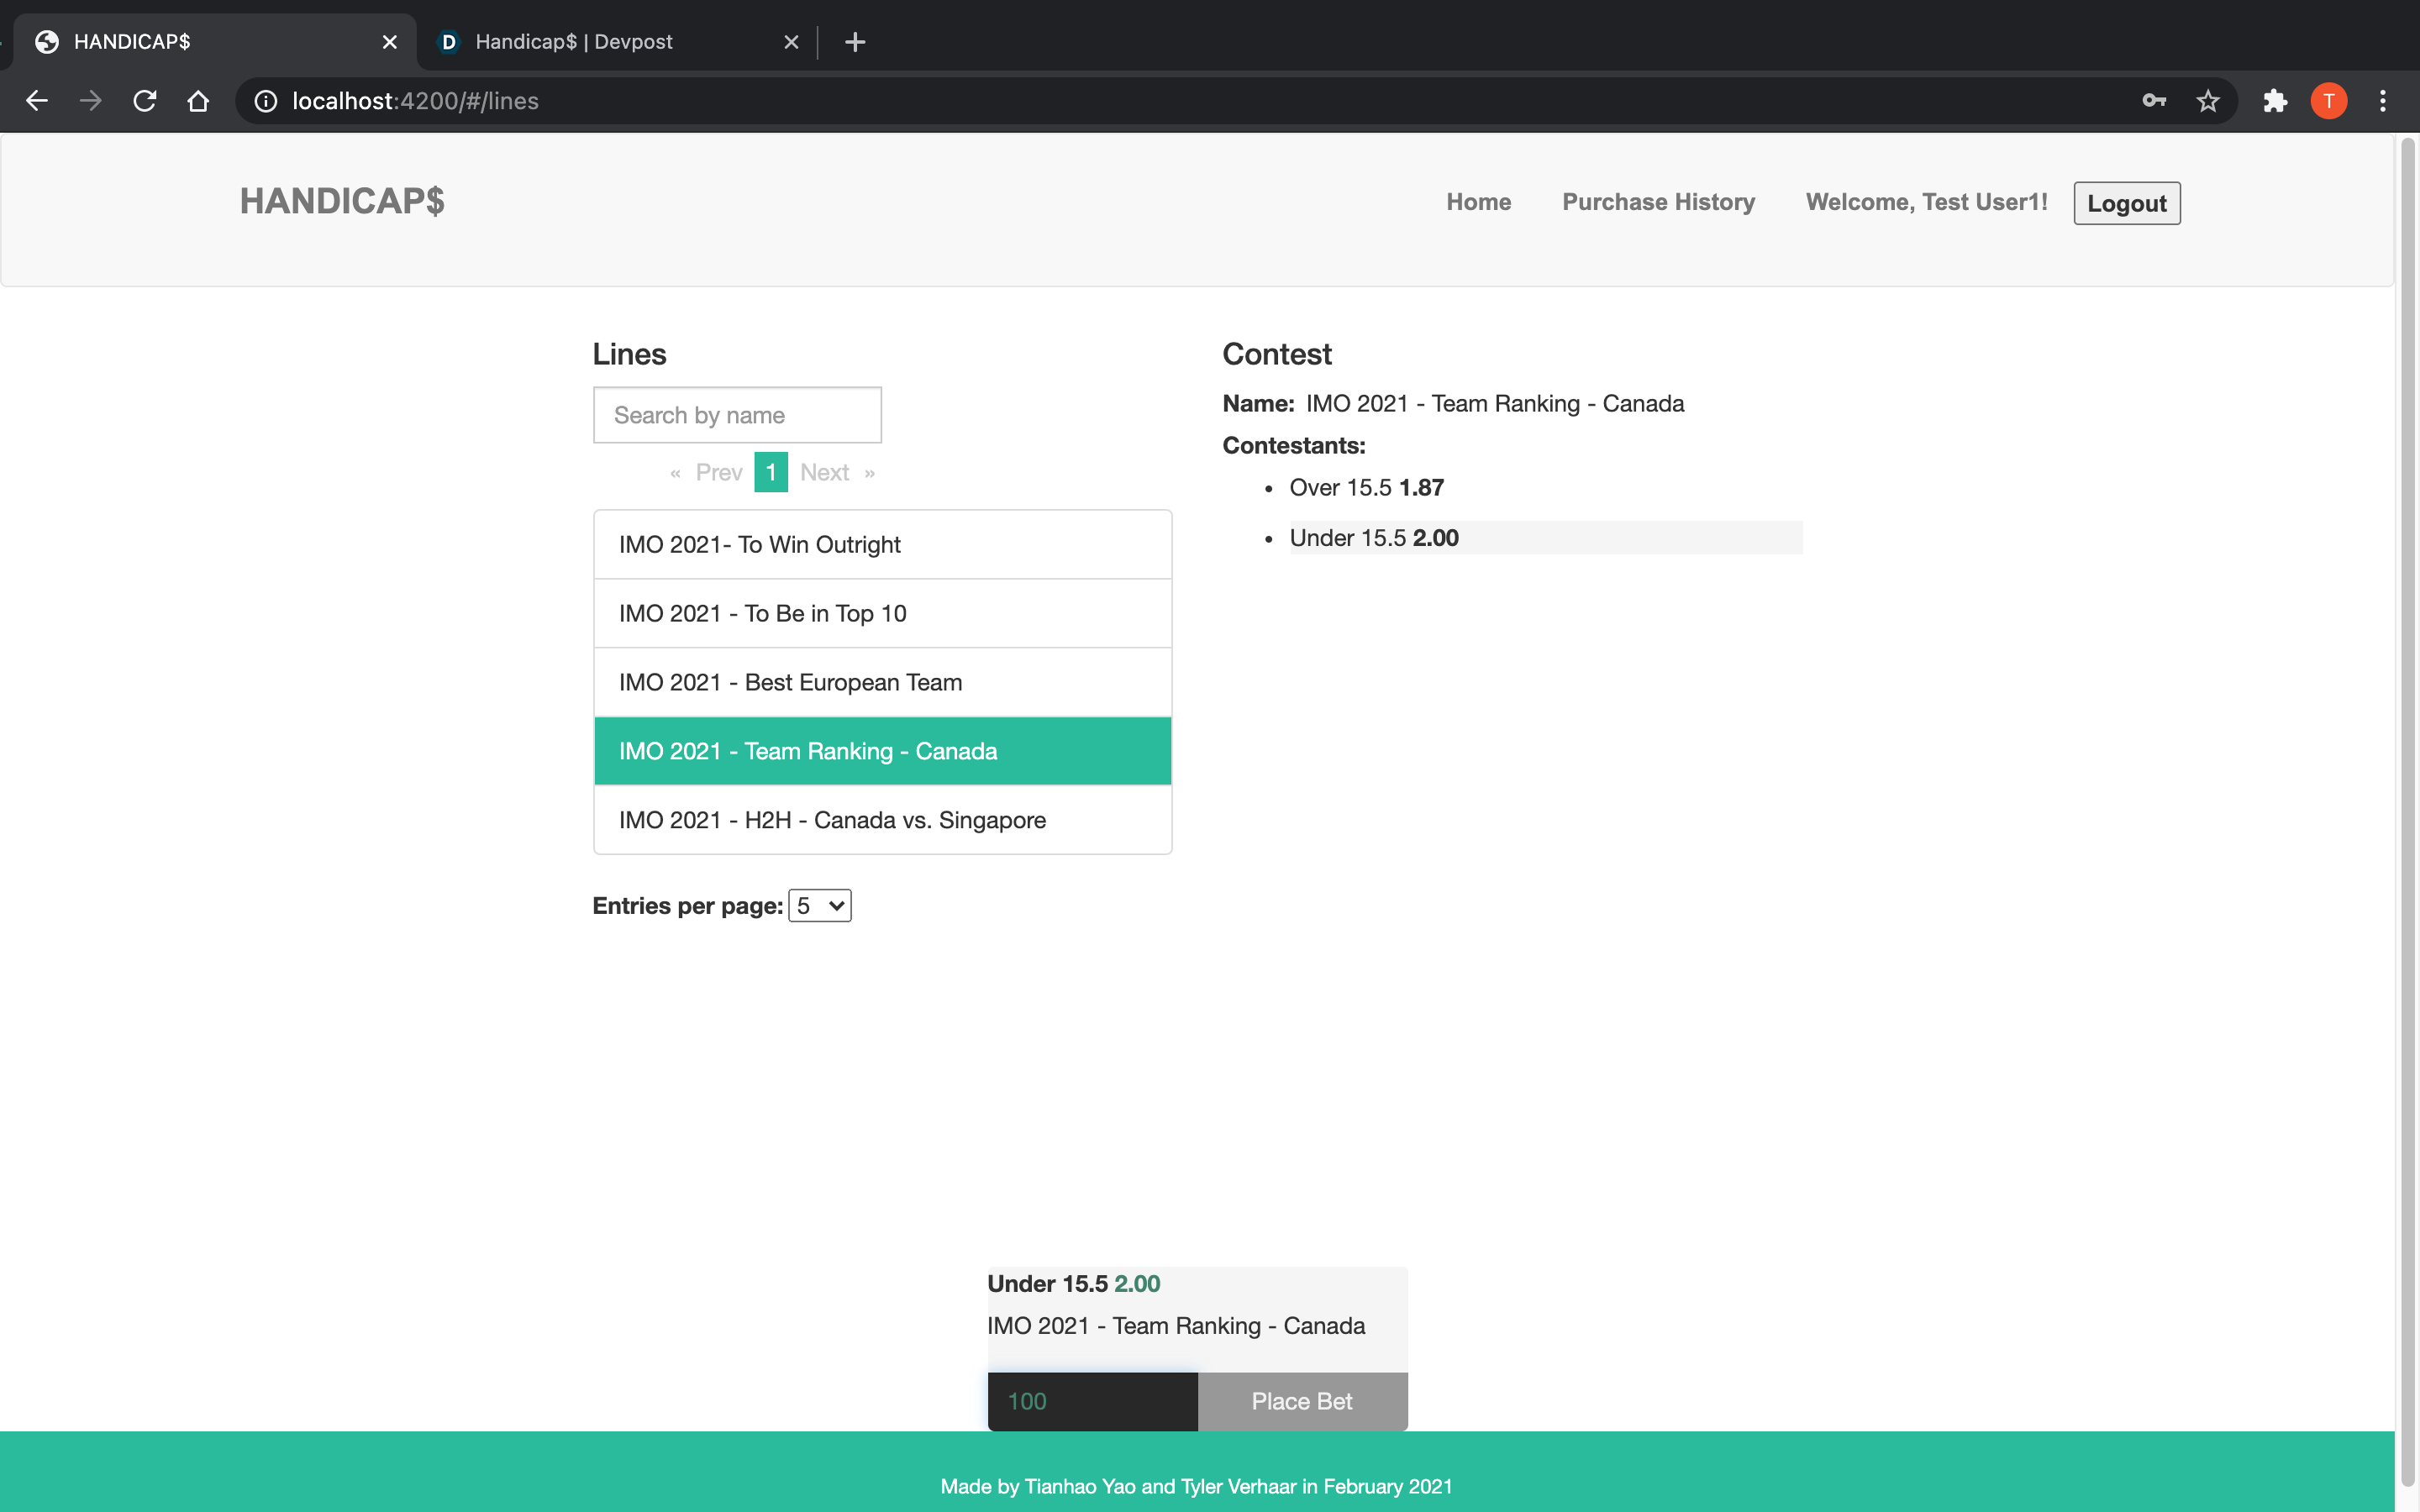Open Chrome three-dot menu
The height and width of the screenshot is (1512, 2420).
[x=2383, y=101]
